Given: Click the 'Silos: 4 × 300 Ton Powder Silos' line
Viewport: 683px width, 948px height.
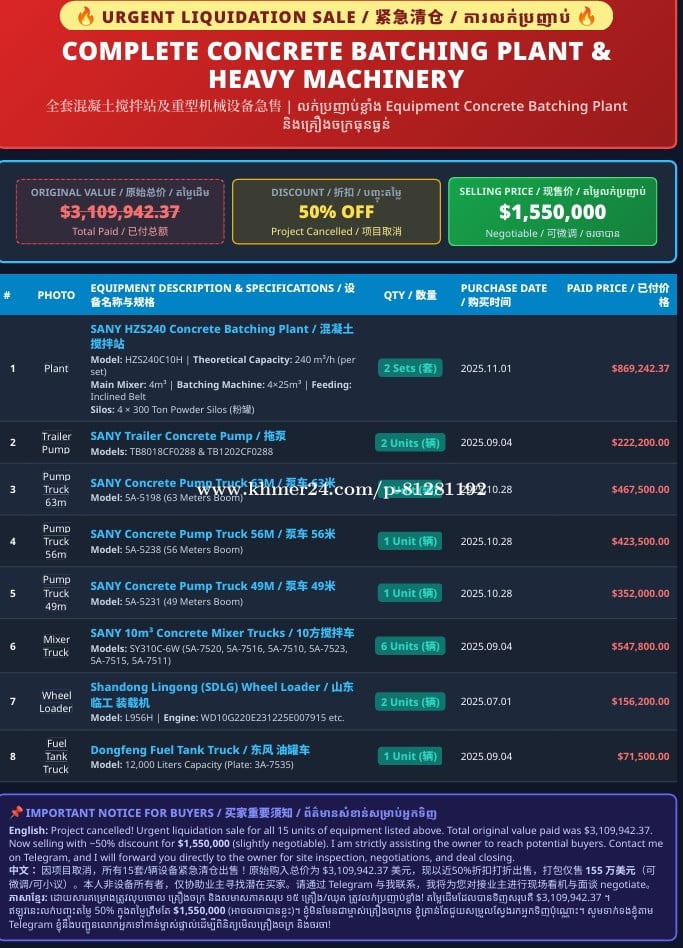Looking at the screenshot, I should [172, 409].
